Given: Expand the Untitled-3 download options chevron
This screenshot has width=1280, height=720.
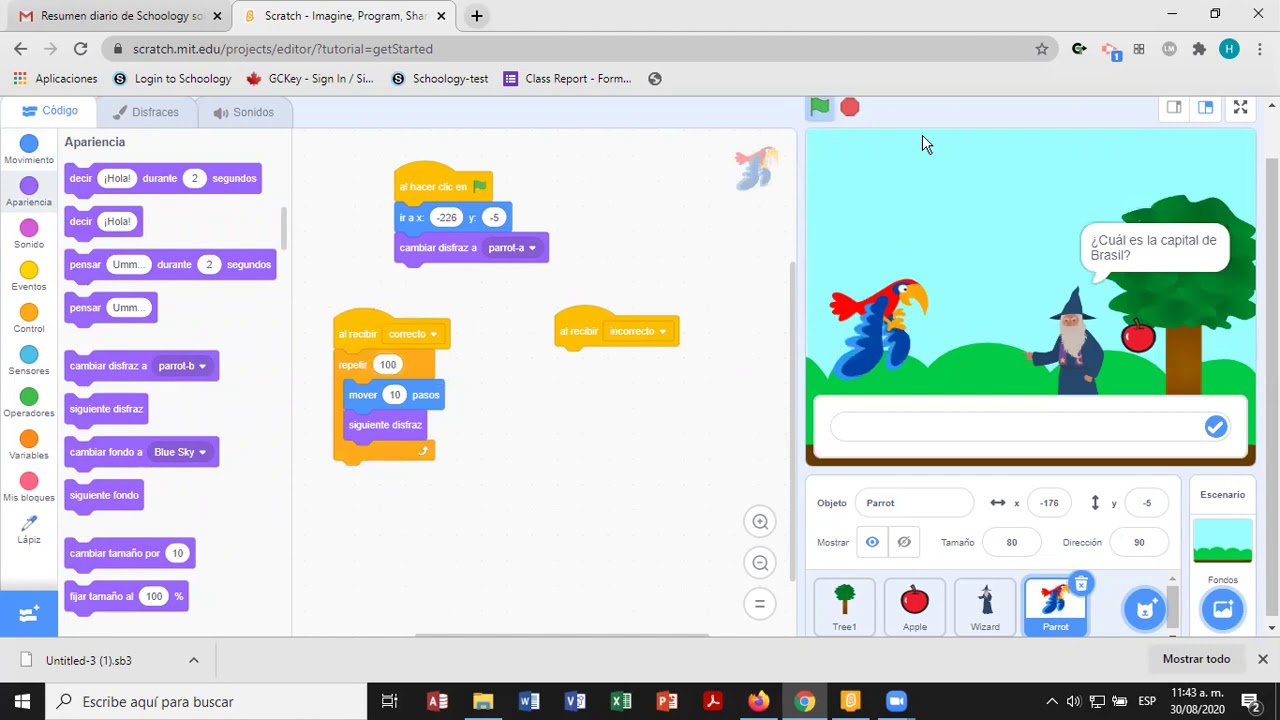Looking at the screenshot, I should [194, 660].
